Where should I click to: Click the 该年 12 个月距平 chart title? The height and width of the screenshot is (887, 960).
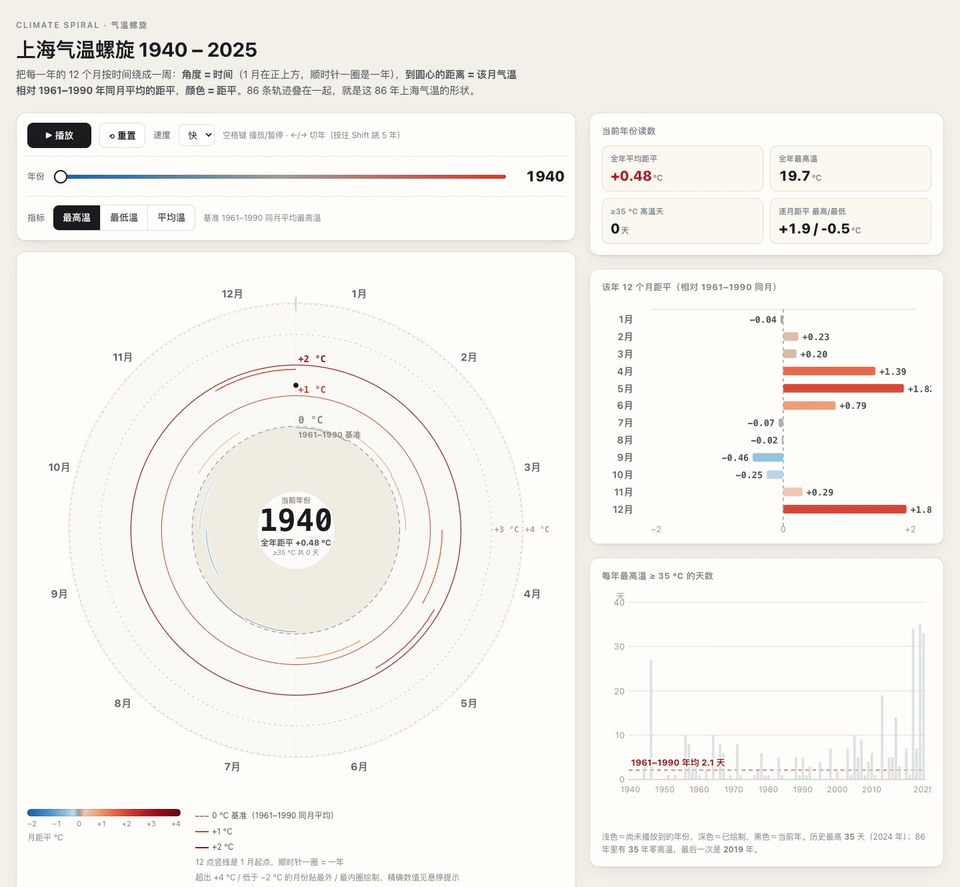[689, 287]
